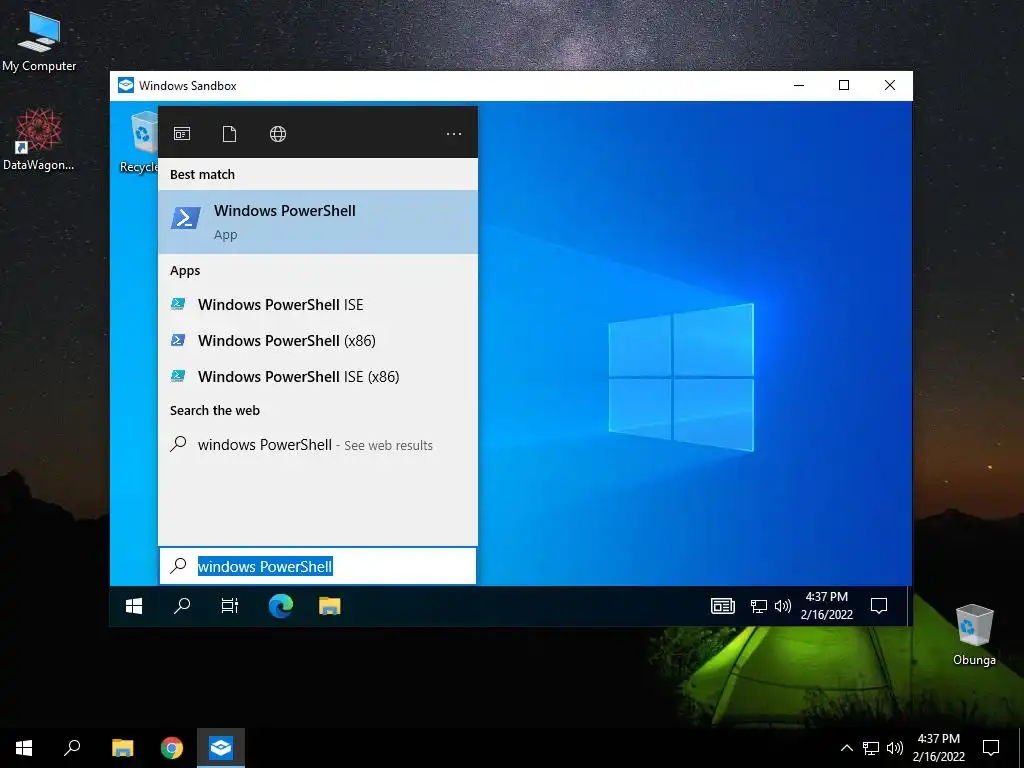Minimize the Windows Sandbox window

coord(799,86)
